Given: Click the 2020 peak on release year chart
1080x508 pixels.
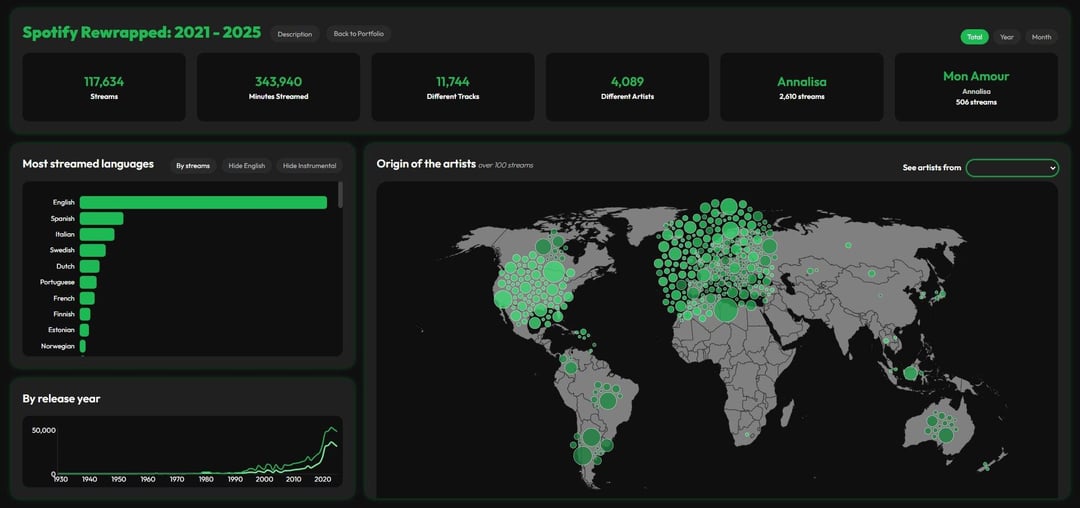Looking at the screenshot, I should (x=331, y=429).
